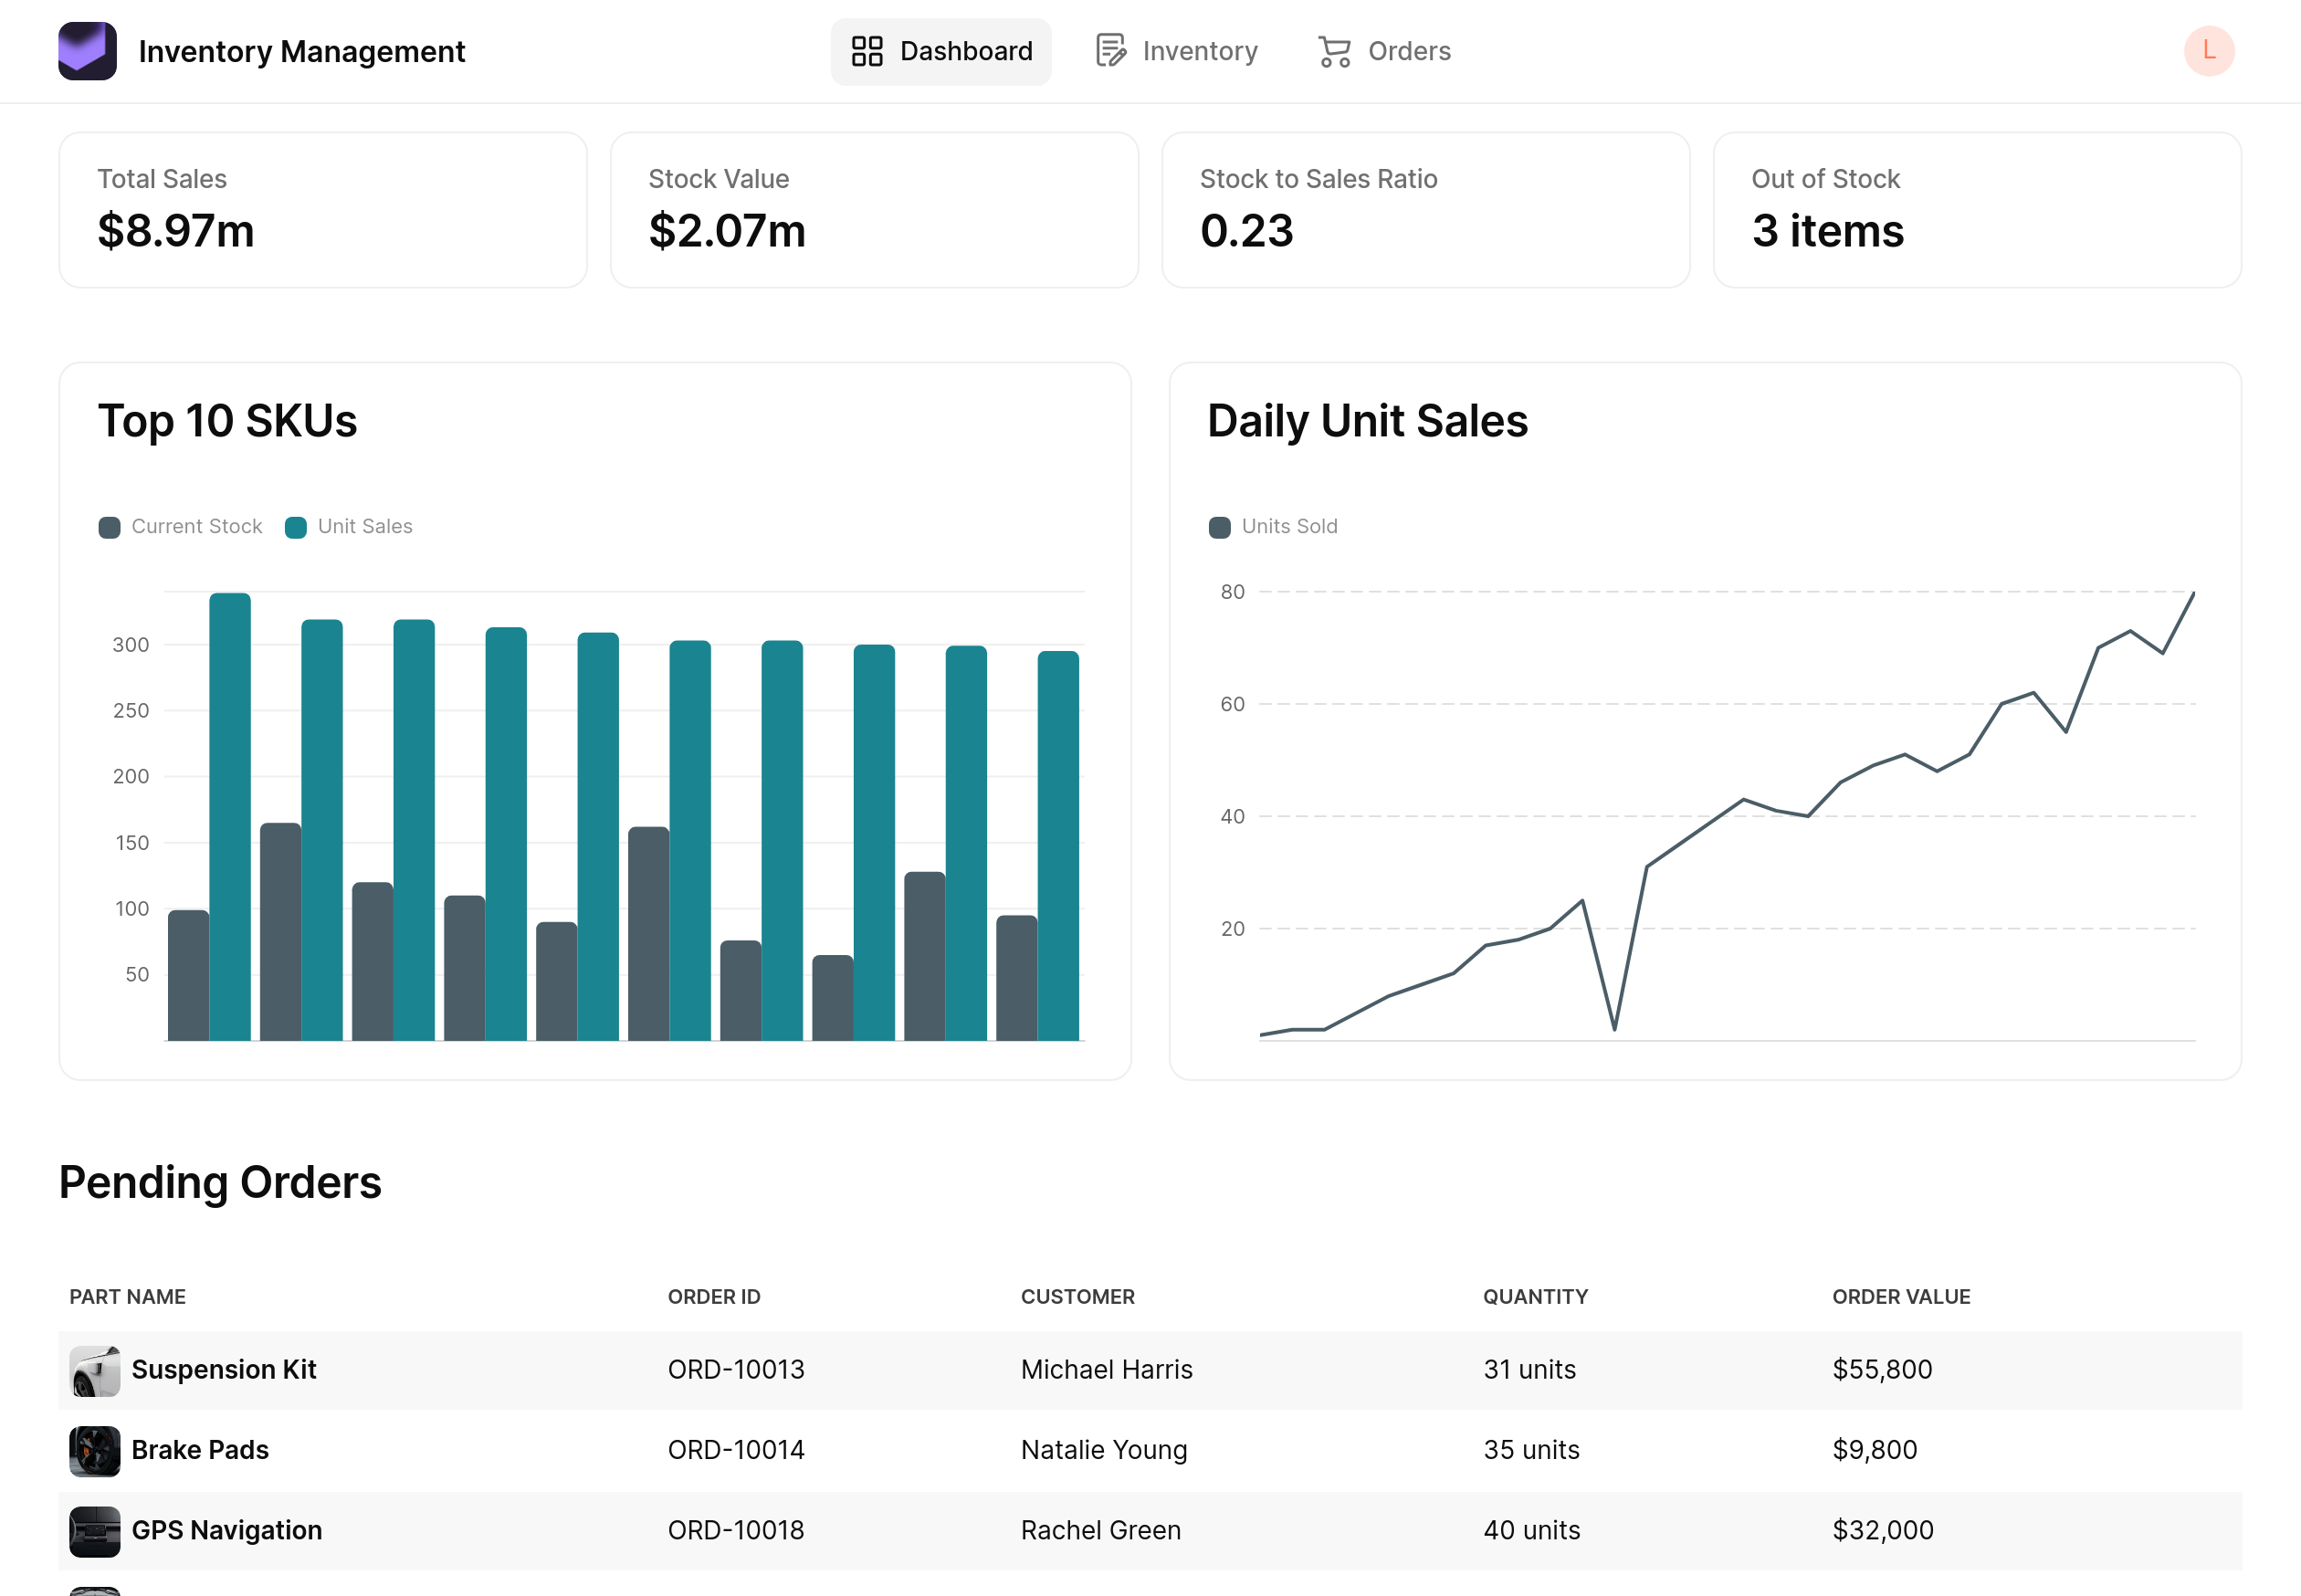
Task: Click the GPS Navigation product thumbnail icon
Action: (92, 1529)
